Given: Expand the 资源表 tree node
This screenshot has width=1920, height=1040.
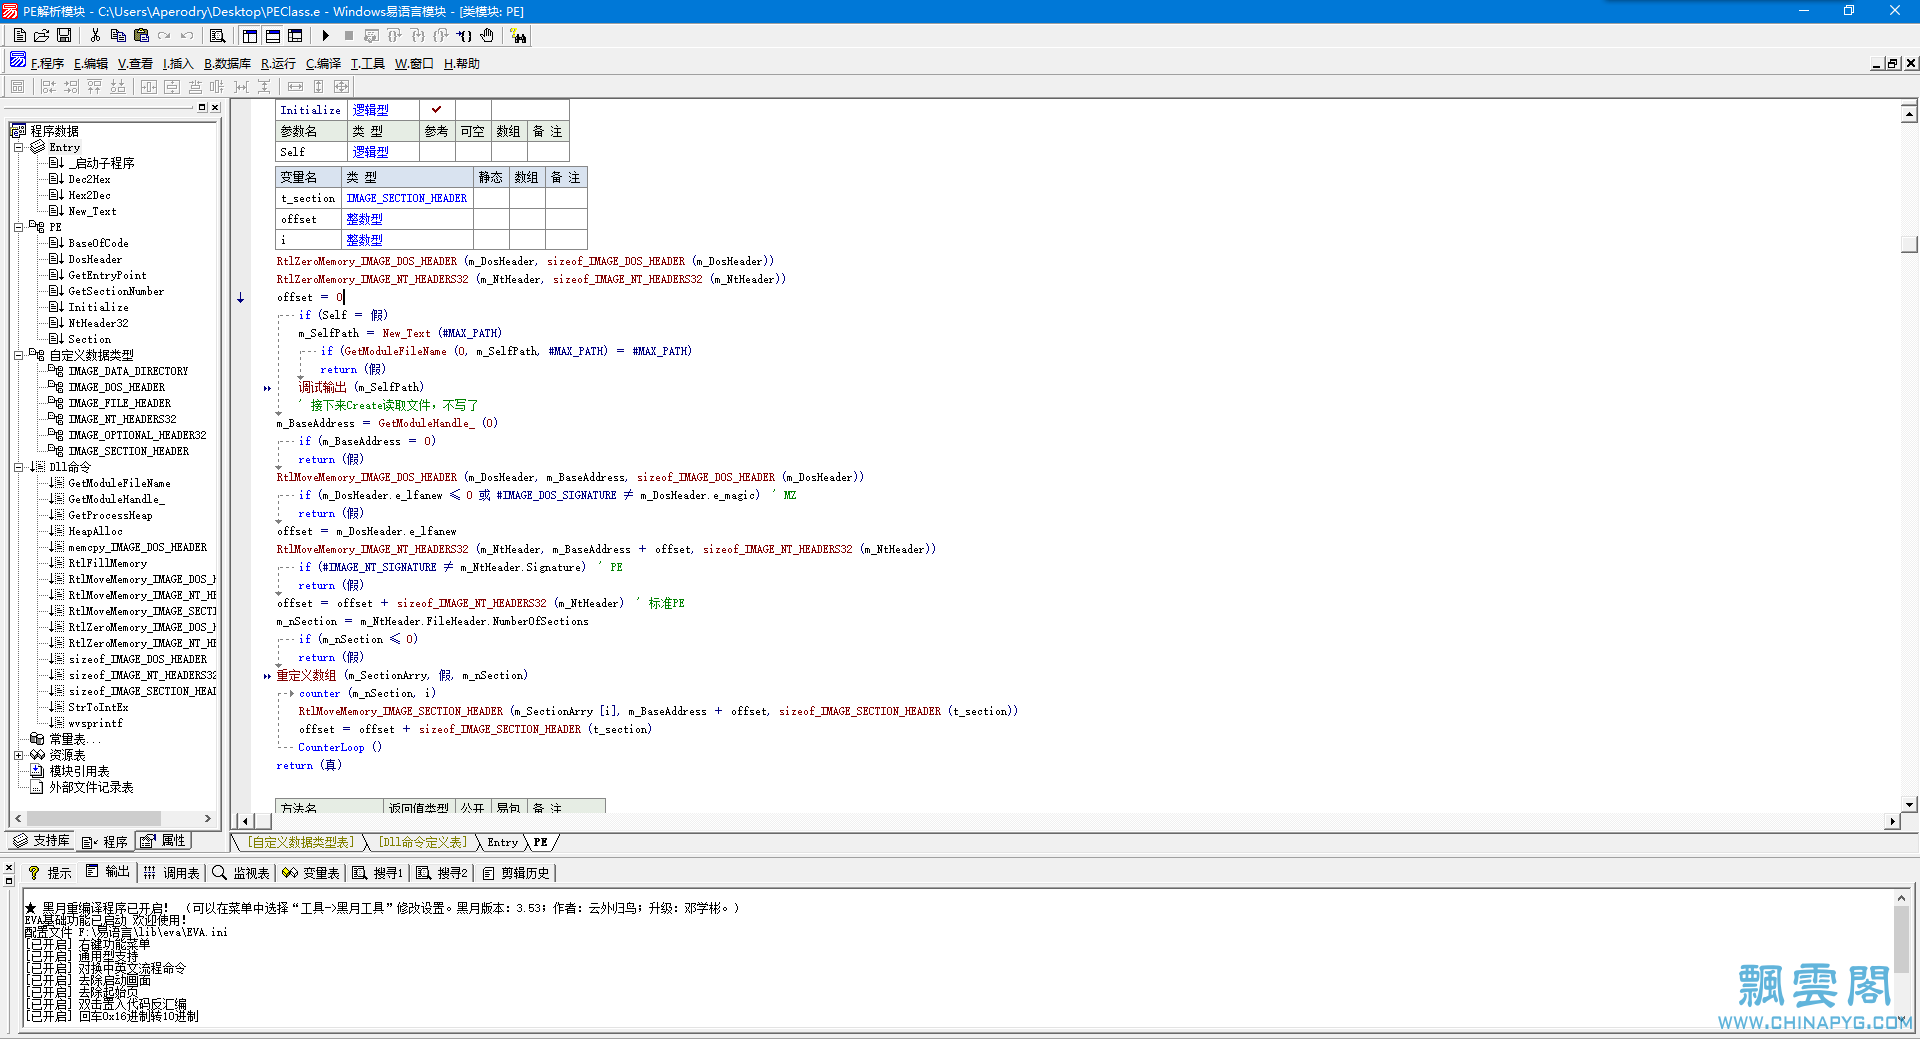Looking at the screenshot, I should (18, 755).
